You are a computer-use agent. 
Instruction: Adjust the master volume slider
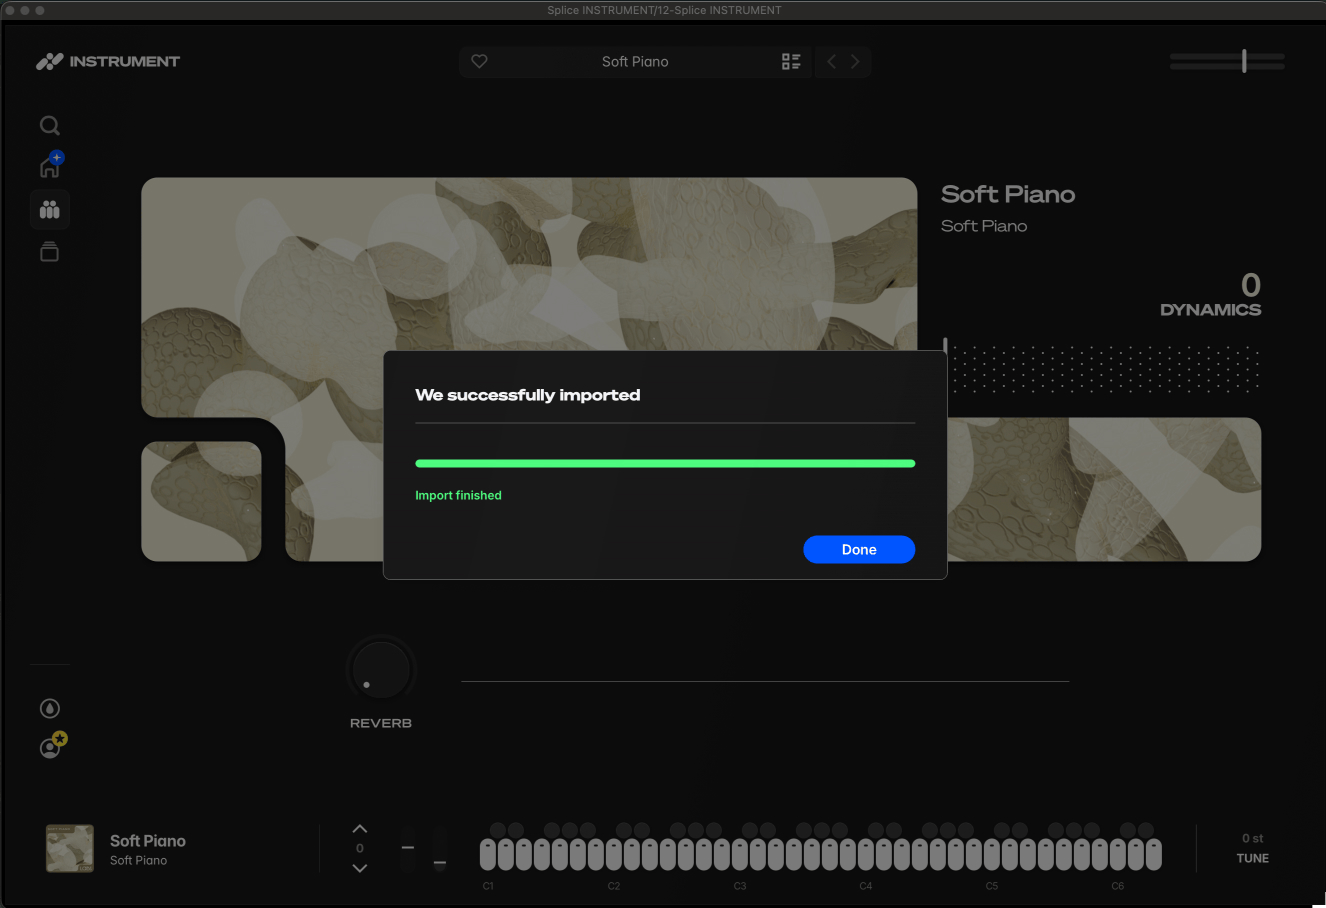pyautogui.click(x=1227, y=61)
